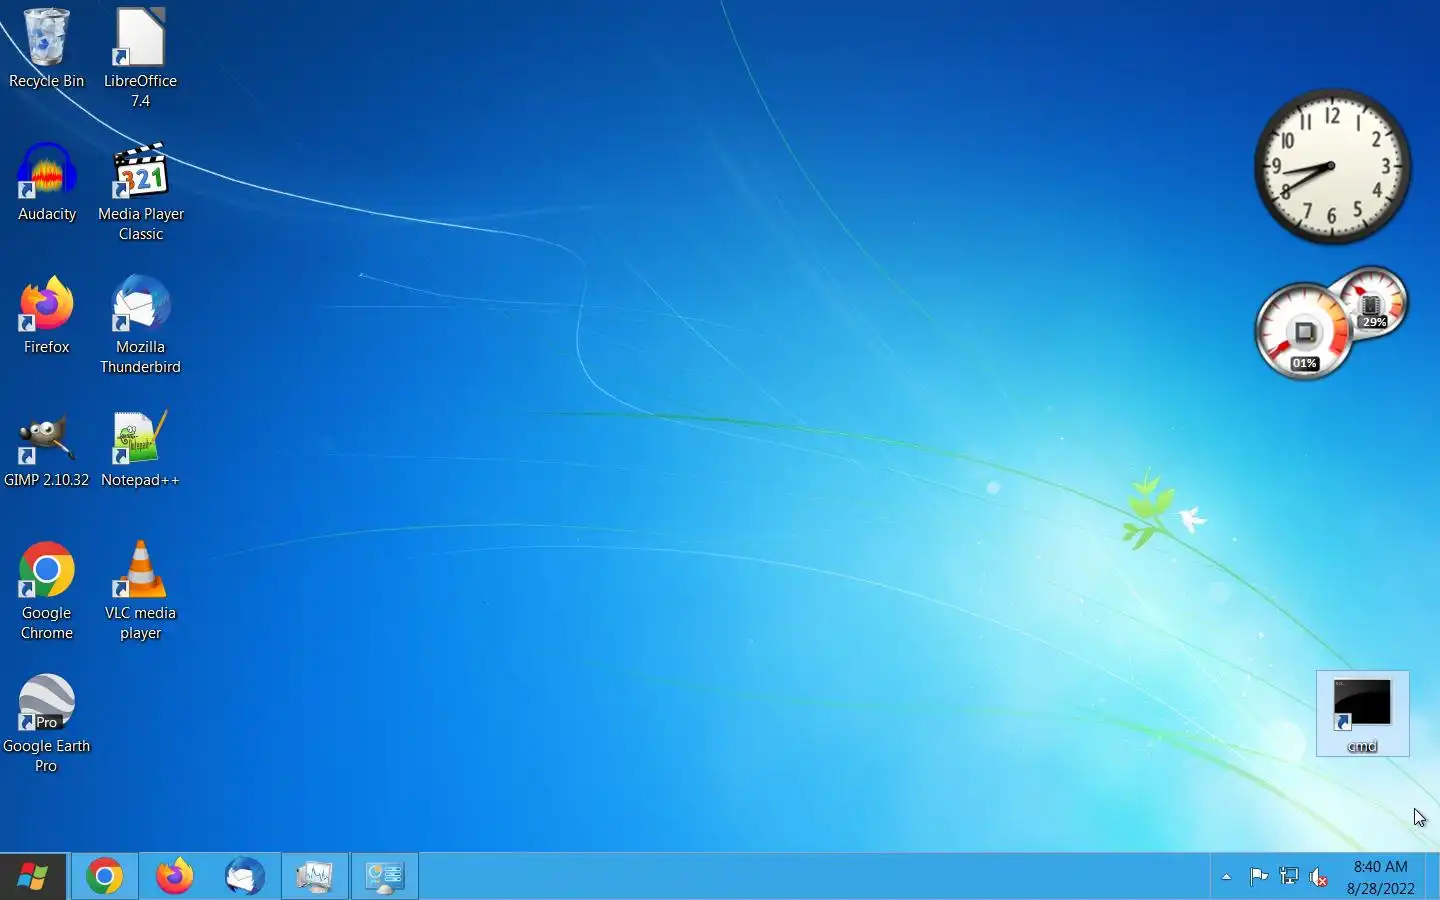
Task: Launch Thunderbird from the taskbar
Action: 245,877
